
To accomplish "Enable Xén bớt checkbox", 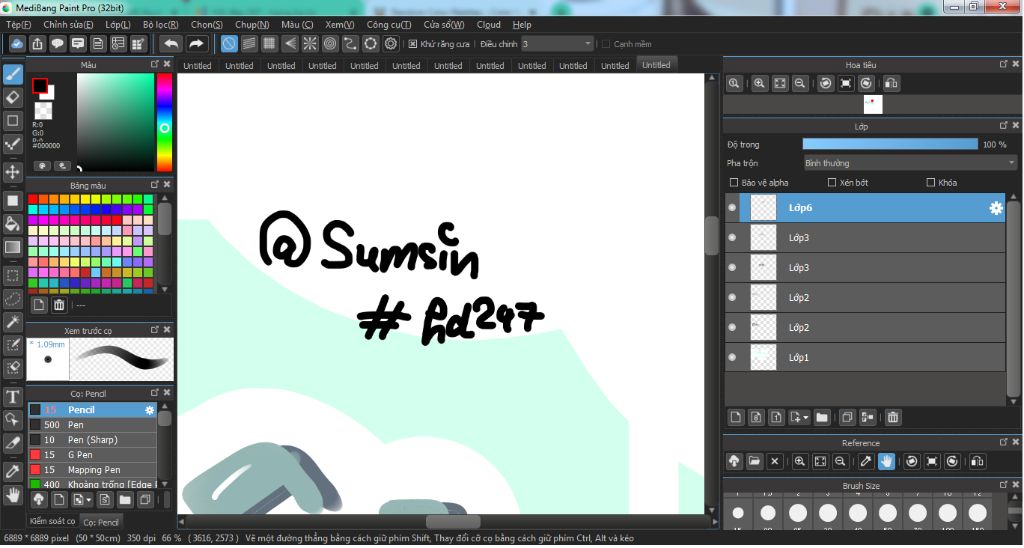I will (x=831, y=183).
